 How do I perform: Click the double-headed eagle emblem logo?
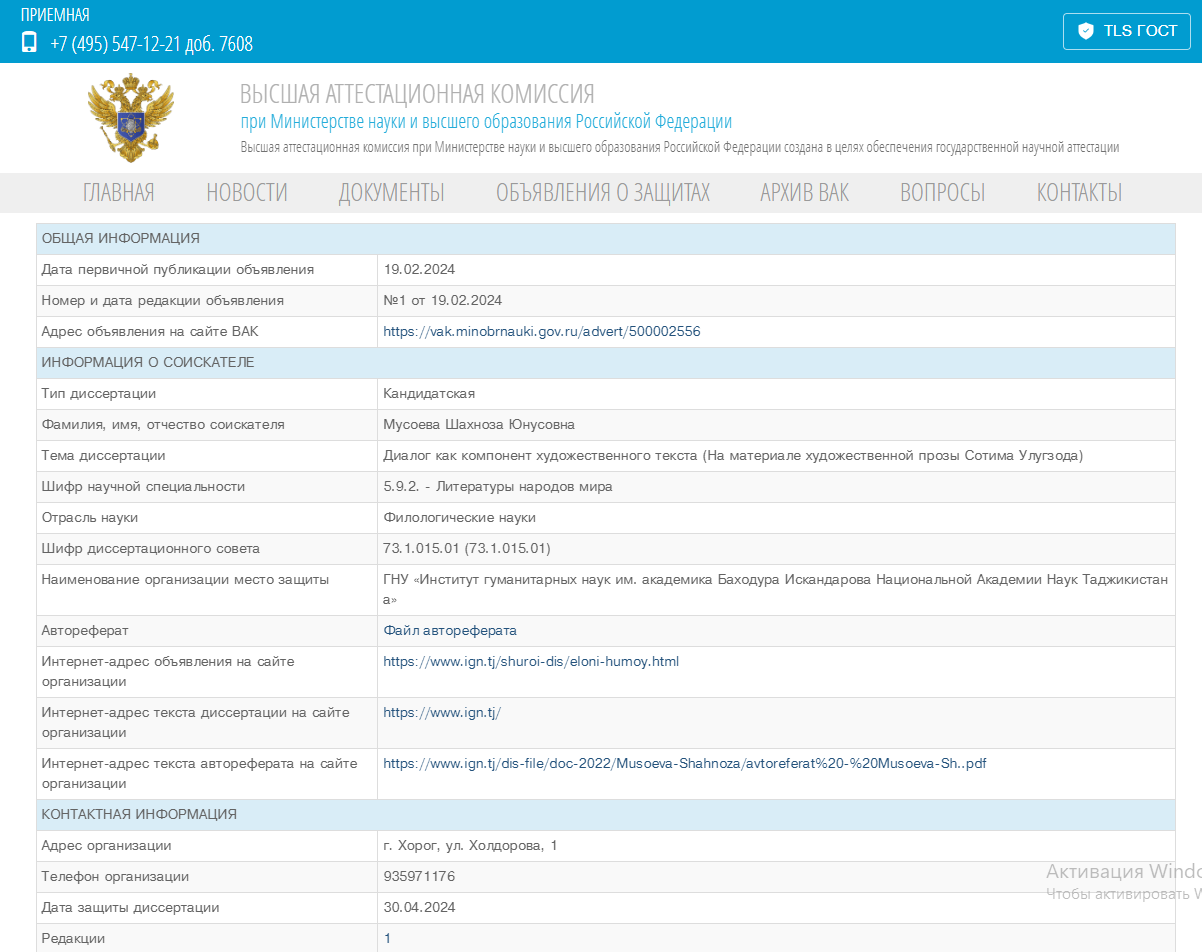131,117
